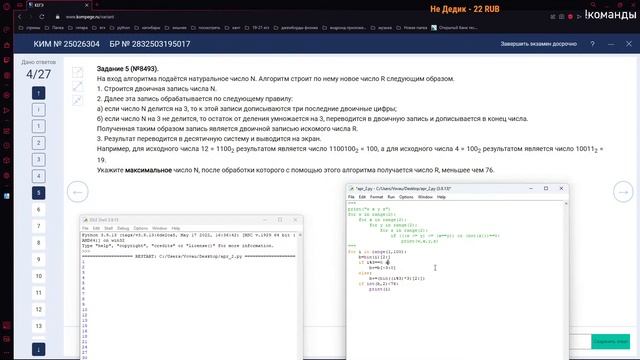The image size is (640, 360).
Task: Open the 'python' bookmarks folder
Action: [120, 28]
